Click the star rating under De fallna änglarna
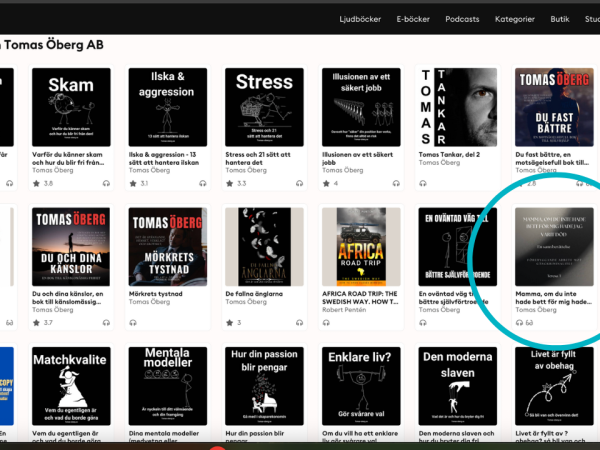 click(x=230, y=323)
